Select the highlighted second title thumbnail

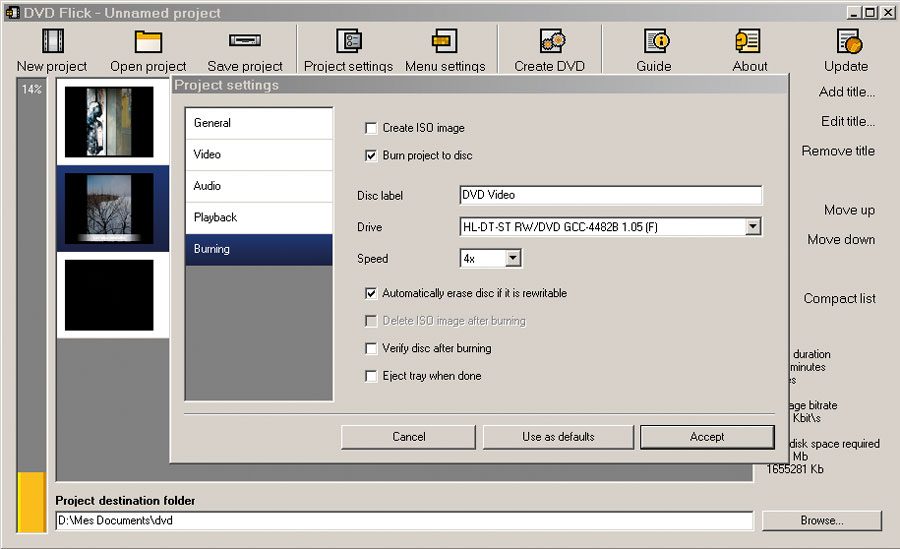coord(109,208)
